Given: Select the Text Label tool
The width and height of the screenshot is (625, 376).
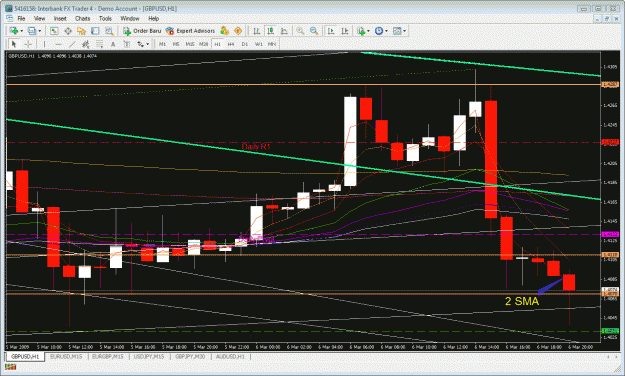Looking at the screenshot, I should tap(127, 44).
